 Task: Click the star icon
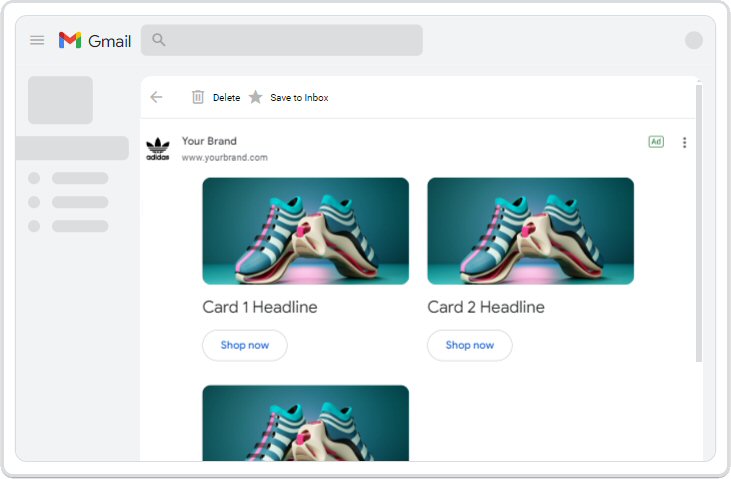[255, 97]
